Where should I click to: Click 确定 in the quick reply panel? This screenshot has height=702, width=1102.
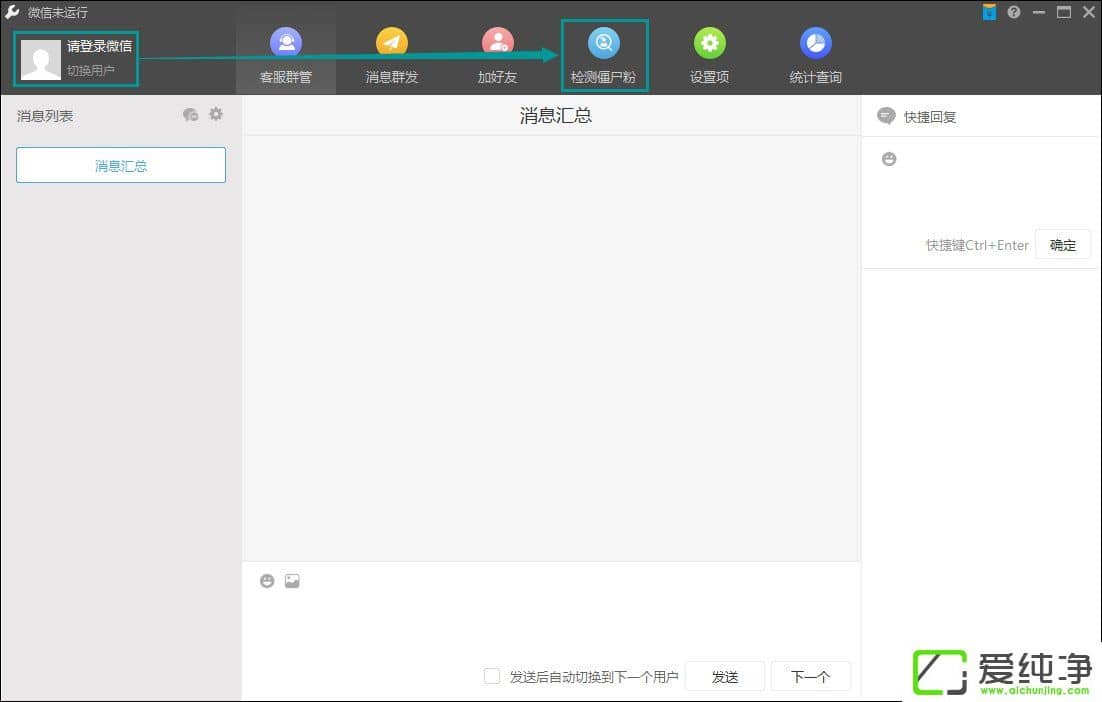[x=1062, y=245]
